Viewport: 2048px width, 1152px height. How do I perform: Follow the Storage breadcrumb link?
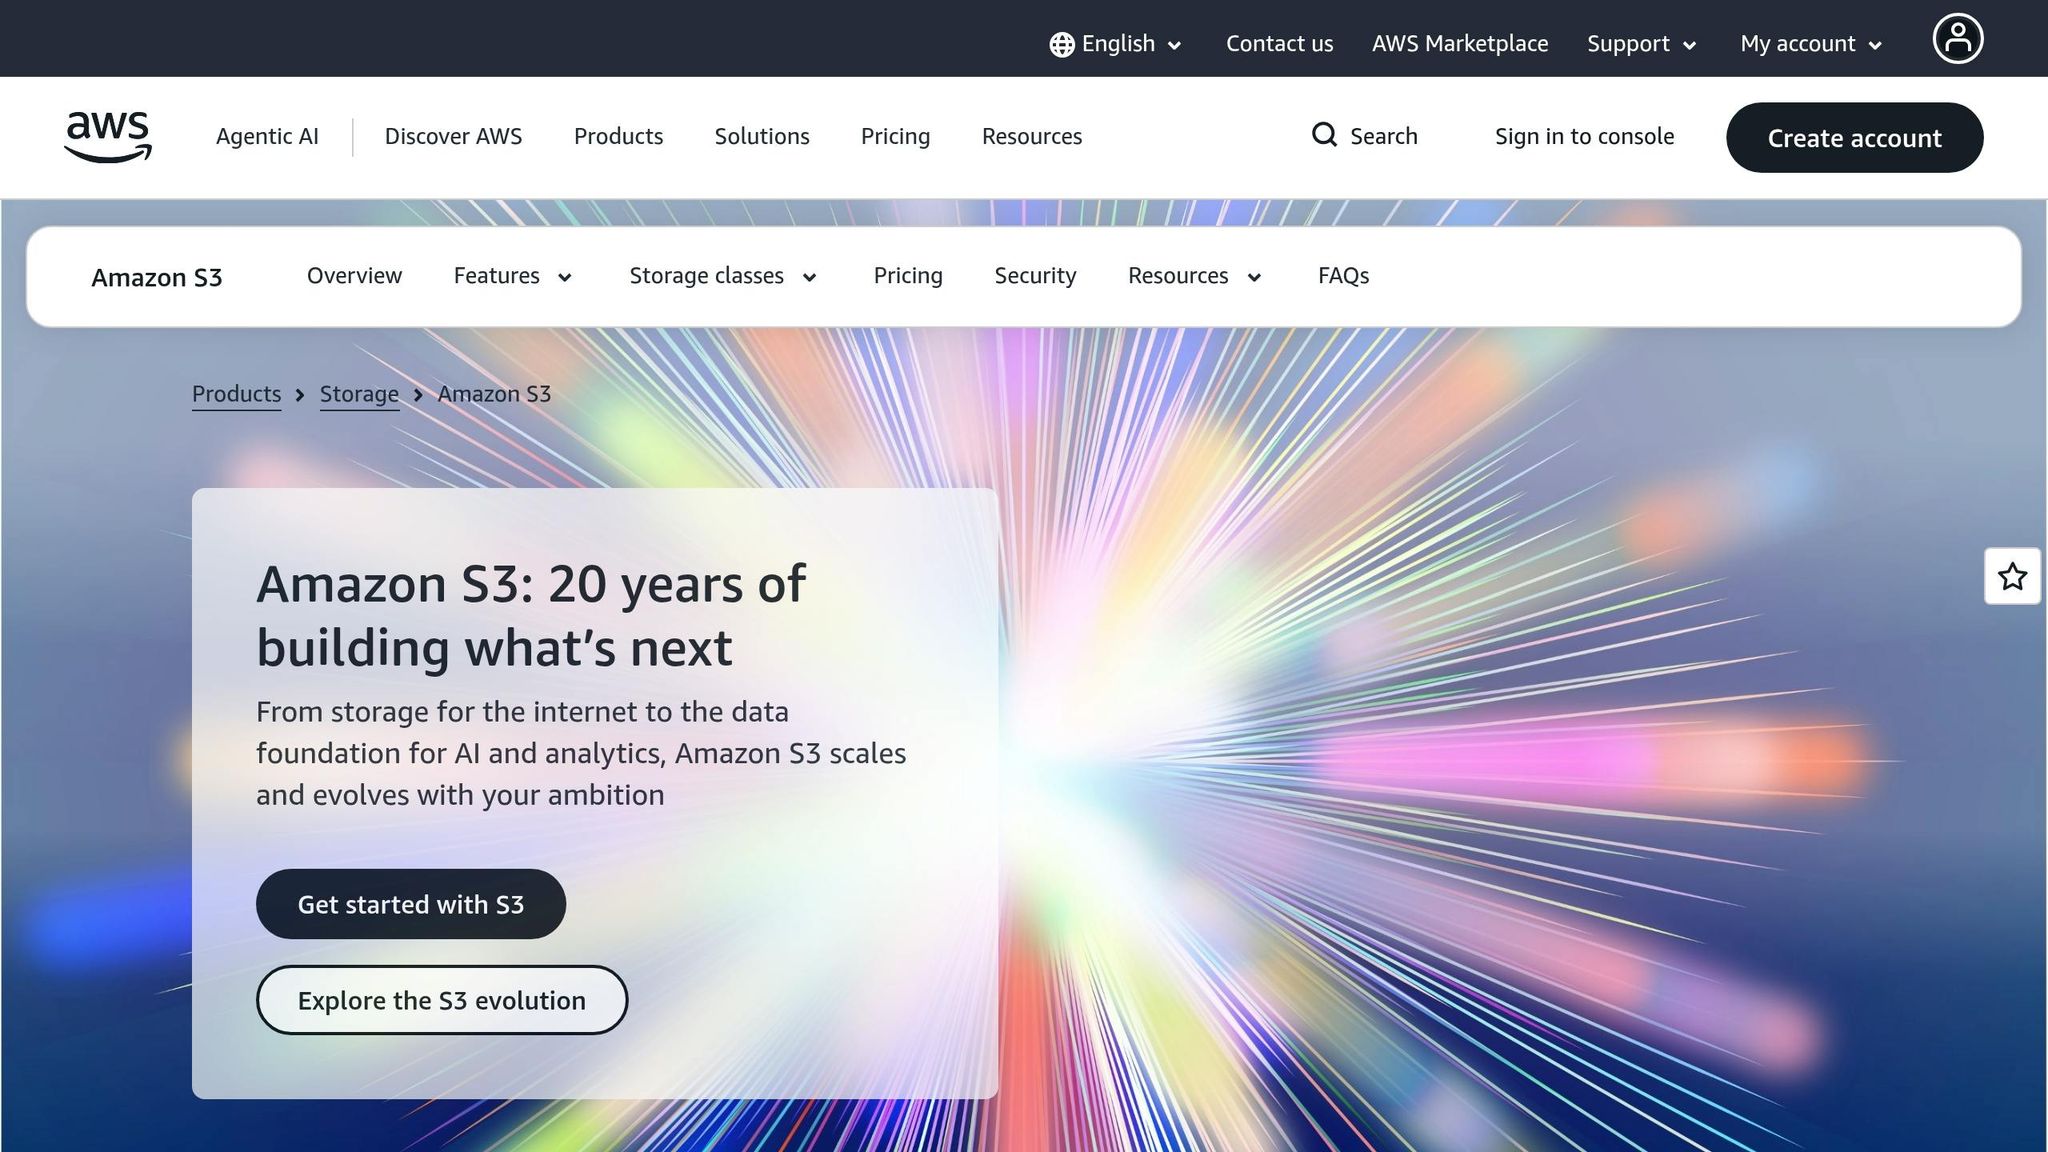coord(359,394)
